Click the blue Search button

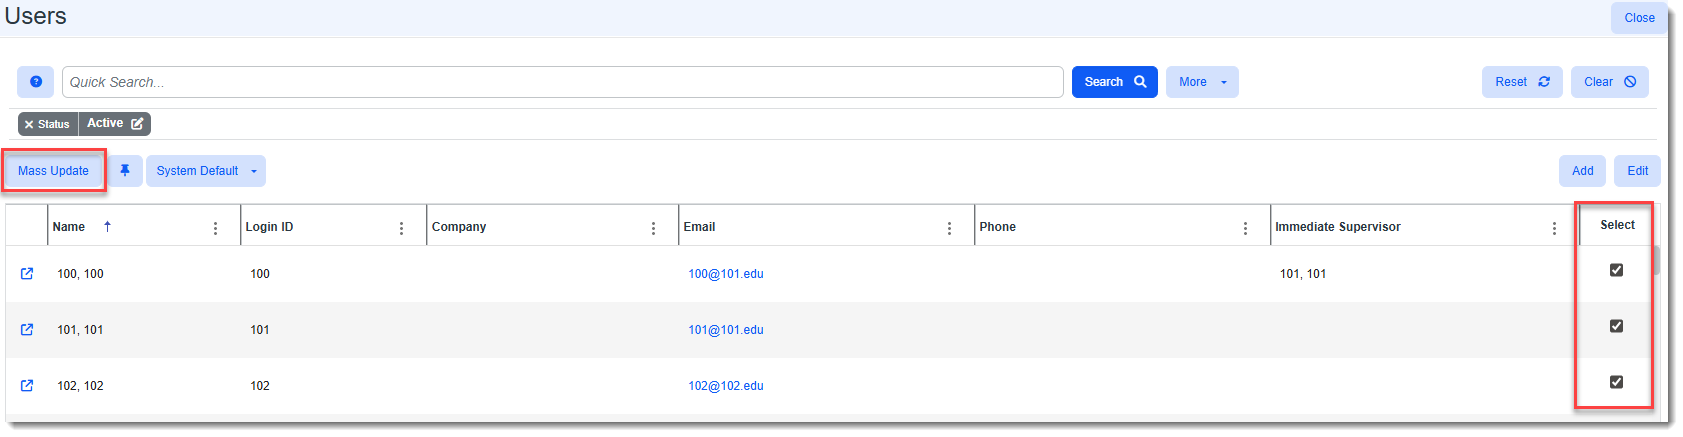(1114, 82)
